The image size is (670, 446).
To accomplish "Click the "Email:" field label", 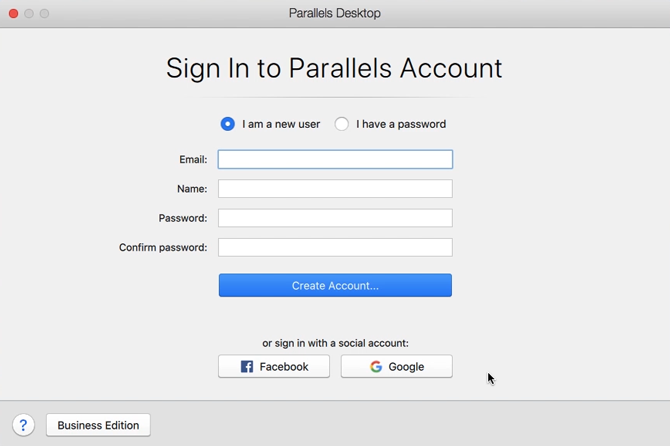I will (193, 159).
